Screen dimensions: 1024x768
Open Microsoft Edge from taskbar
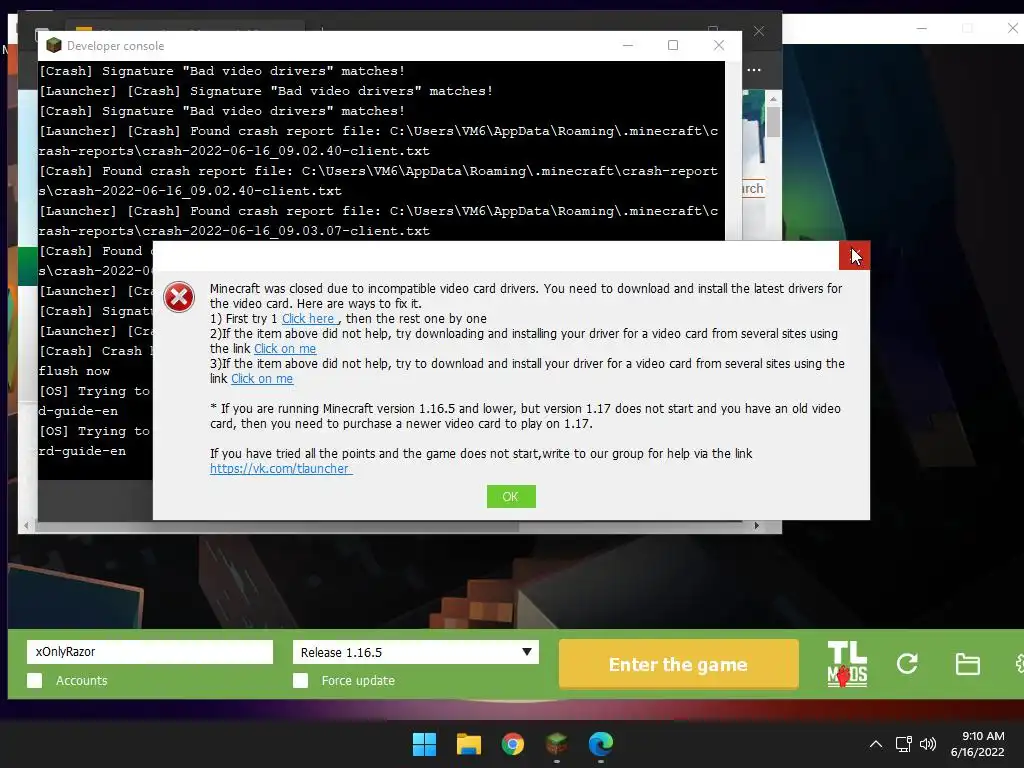[600, 744]
